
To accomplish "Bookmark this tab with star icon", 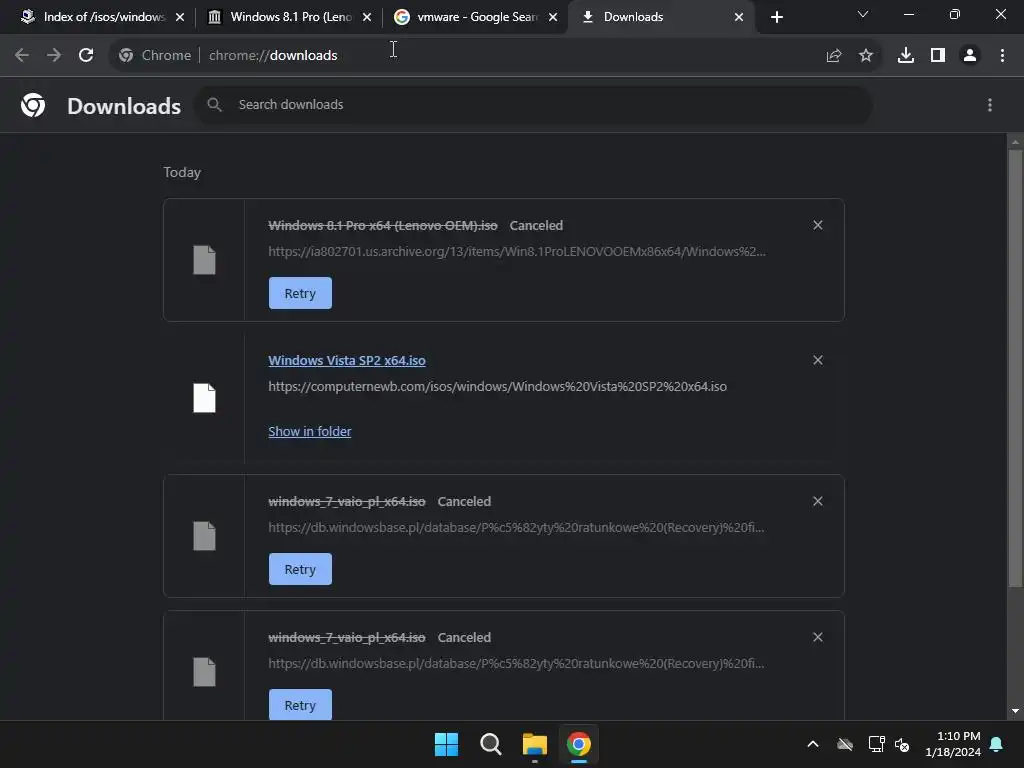I will pyautogui.click(x=866, y=56).
